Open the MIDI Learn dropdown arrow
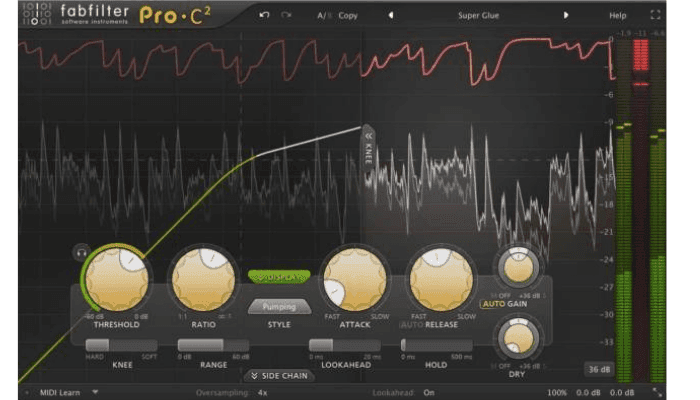Viewport: 700px width, 400px height. pyautogui.click(x=95, y=392)
